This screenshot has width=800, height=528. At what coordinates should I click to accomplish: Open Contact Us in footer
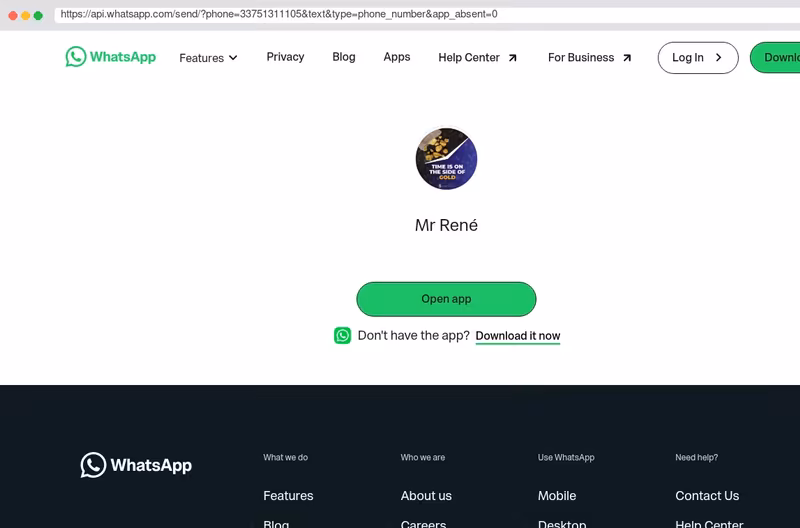(x=707, y=495)
